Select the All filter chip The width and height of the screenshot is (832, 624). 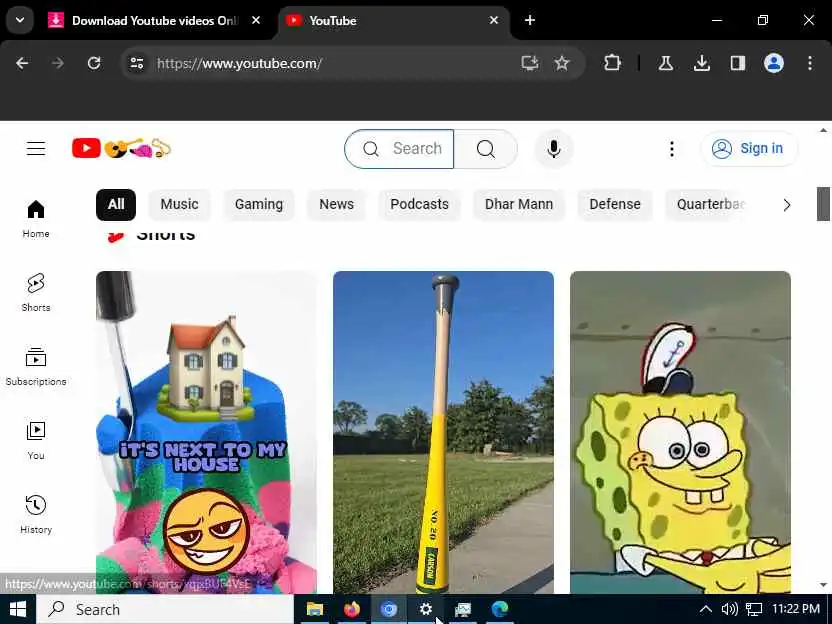(x=116, y=204)
